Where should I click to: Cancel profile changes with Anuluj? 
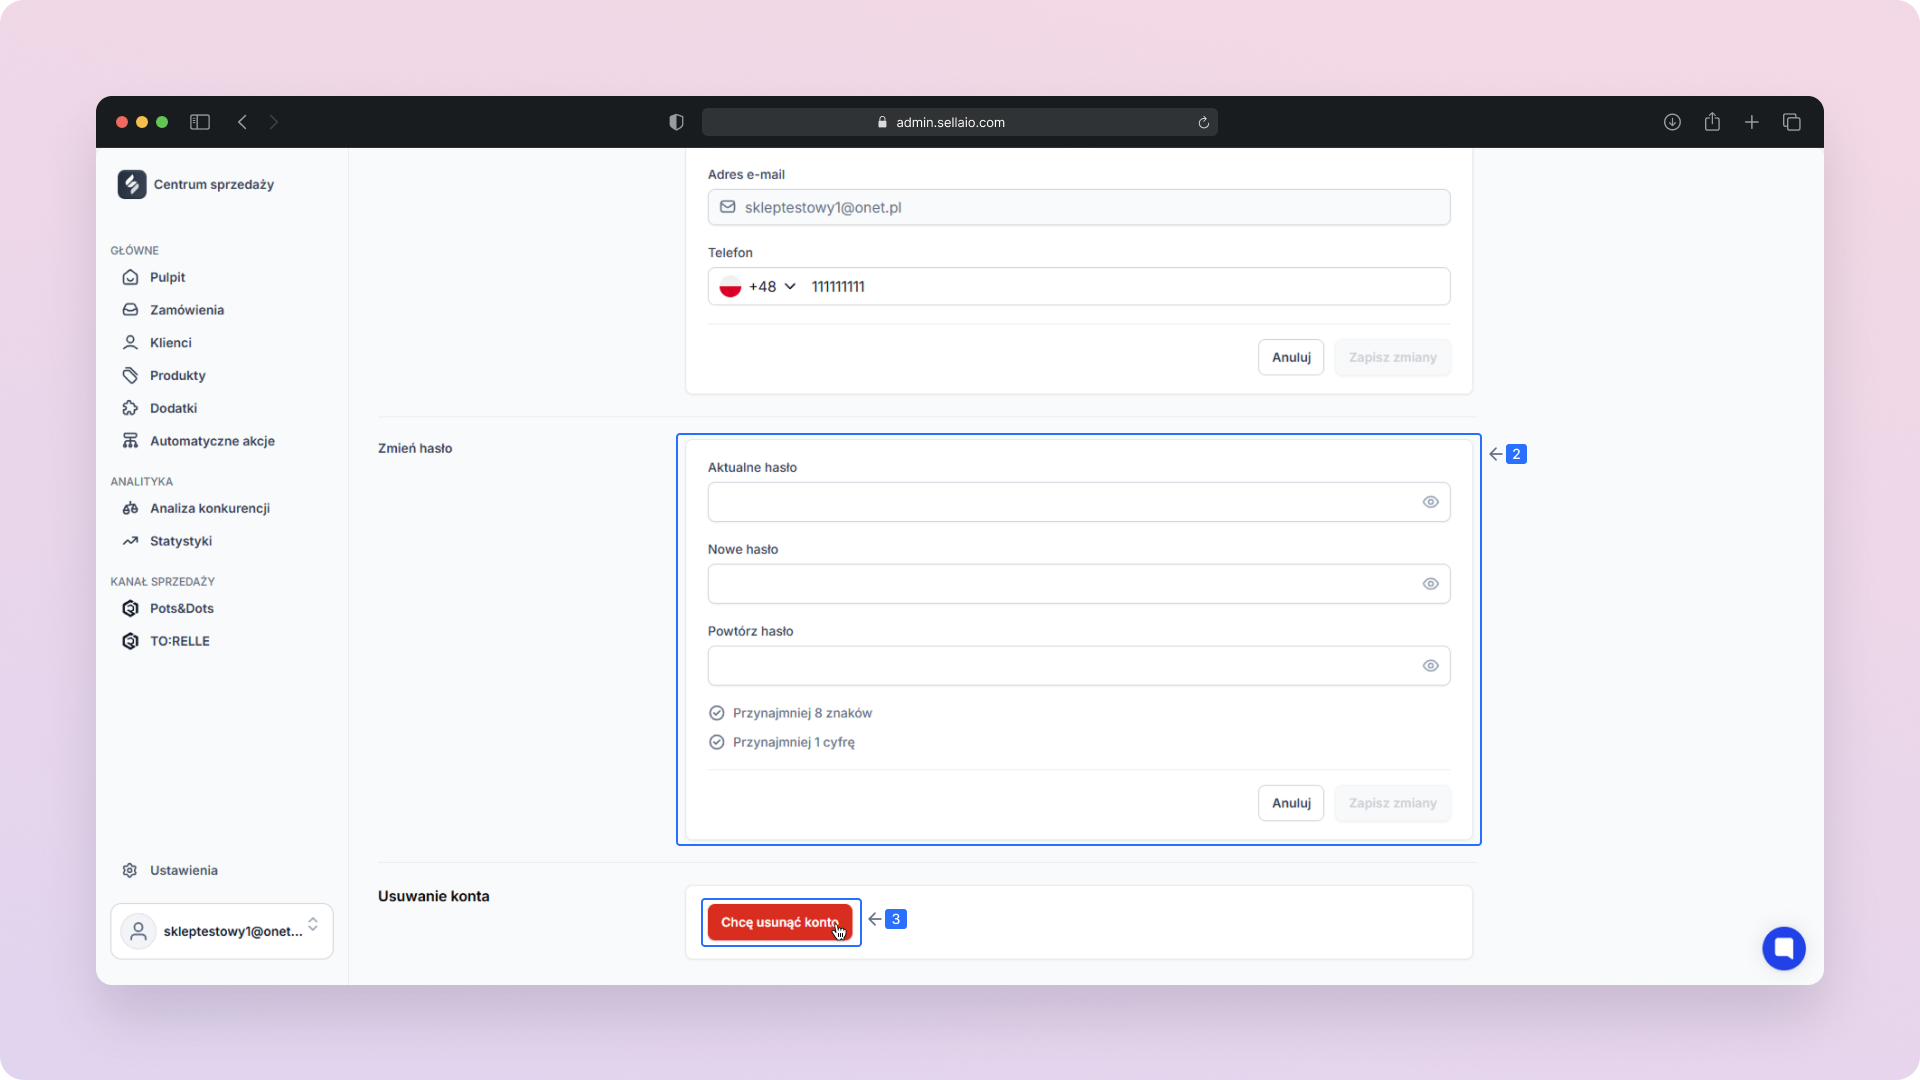coord(1291,357)
